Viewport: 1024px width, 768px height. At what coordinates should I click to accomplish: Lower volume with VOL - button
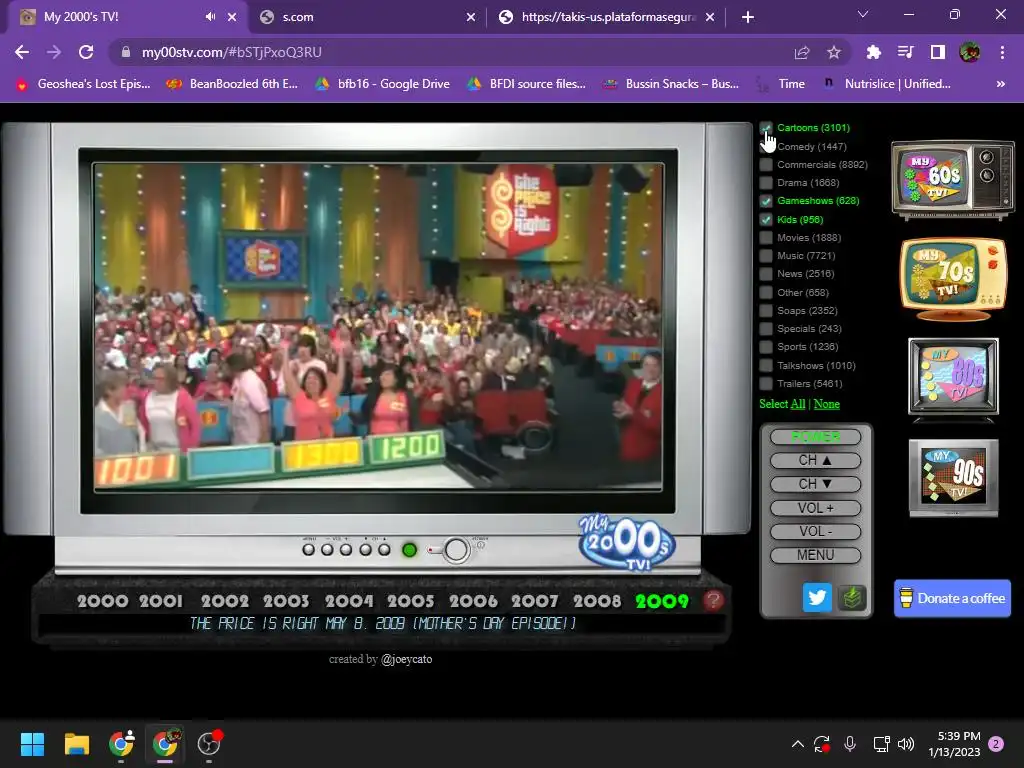click(x=815, y=532)
